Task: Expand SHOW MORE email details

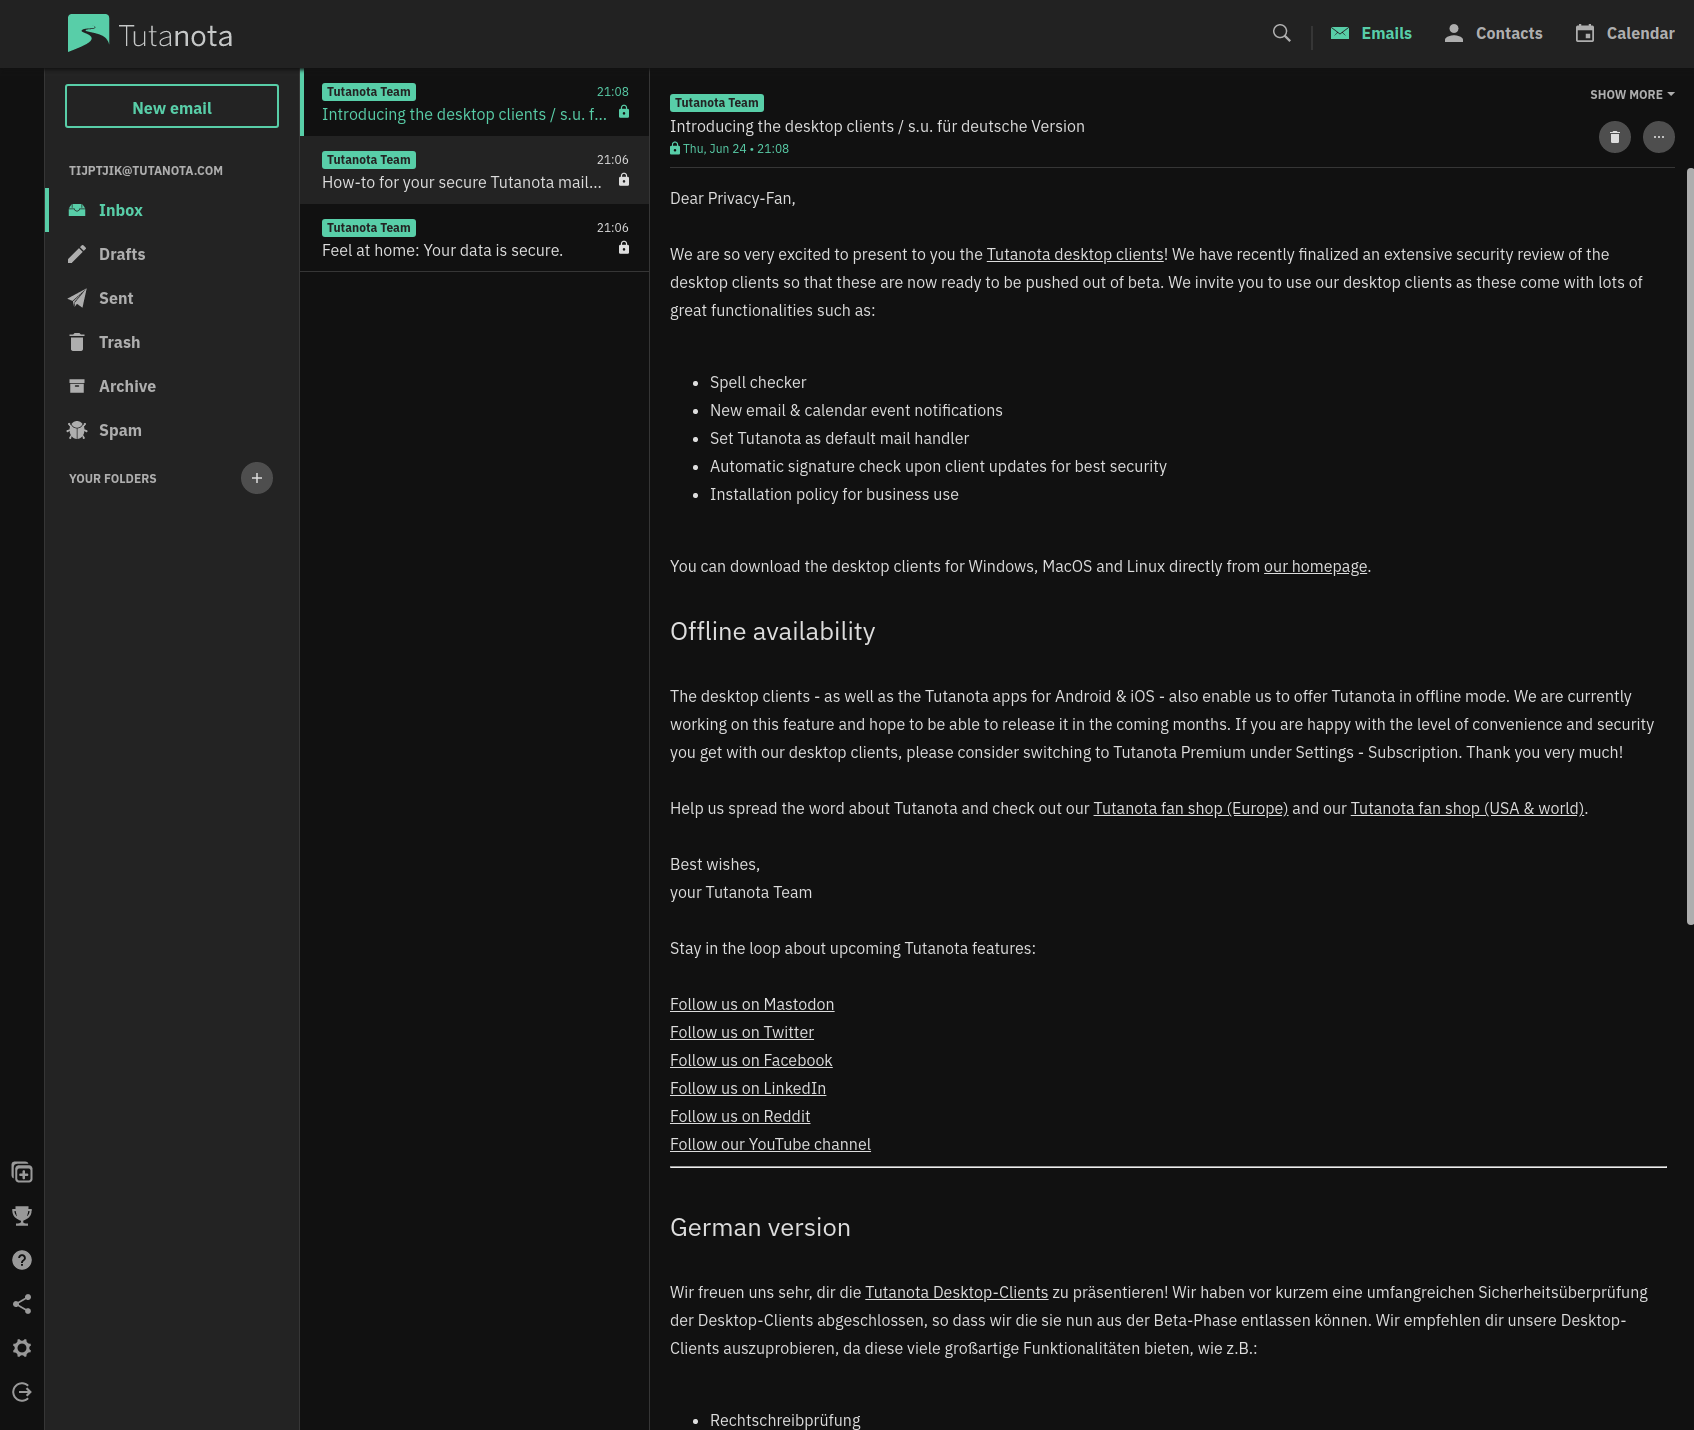Action: 1632,94
